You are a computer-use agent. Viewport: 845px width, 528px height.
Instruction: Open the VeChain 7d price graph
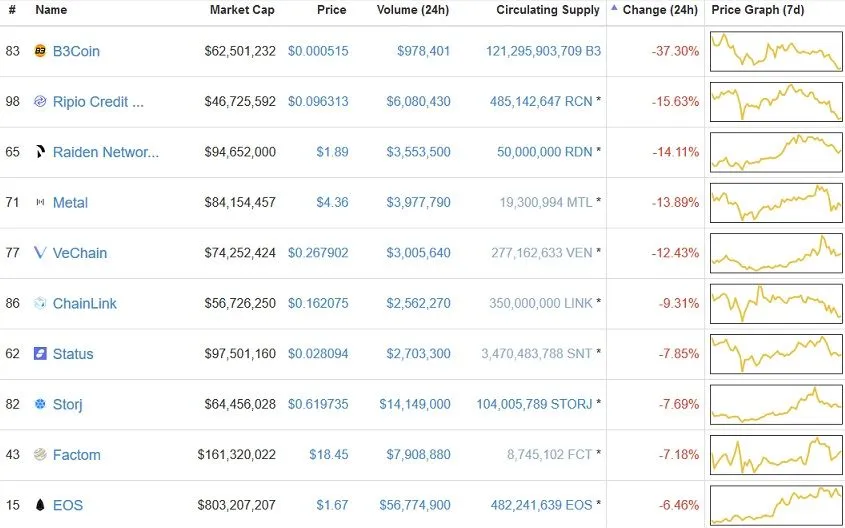[x=776, y=253]
